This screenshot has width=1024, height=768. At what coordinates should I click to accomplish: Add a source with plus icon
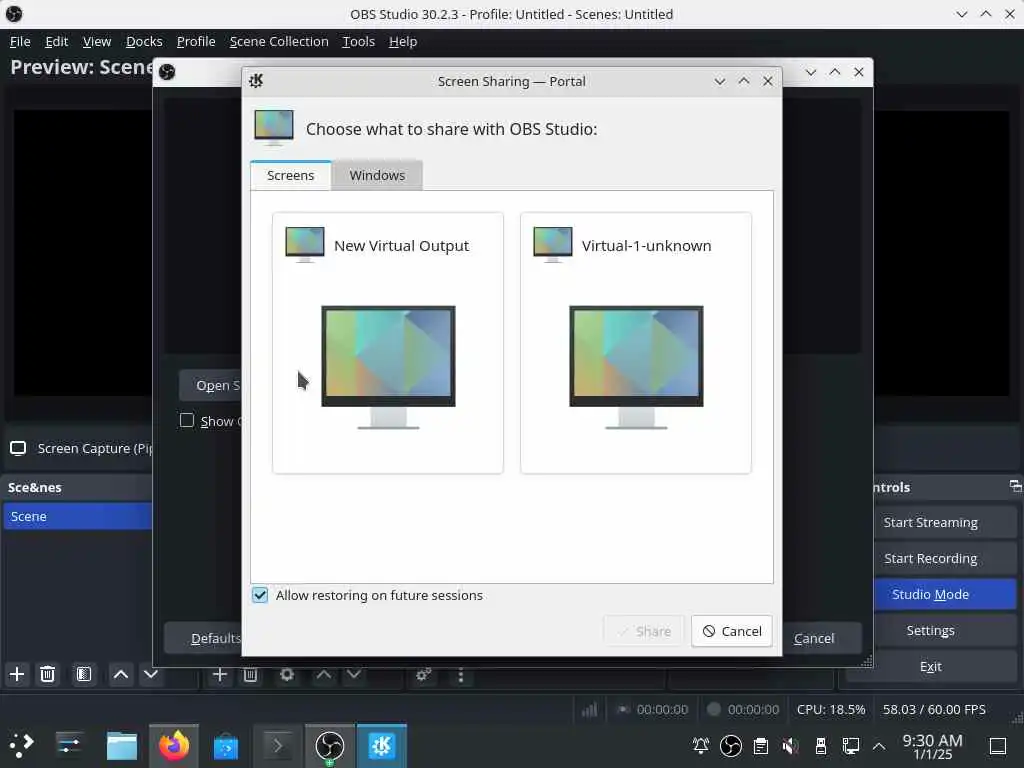tap(220, 675)
